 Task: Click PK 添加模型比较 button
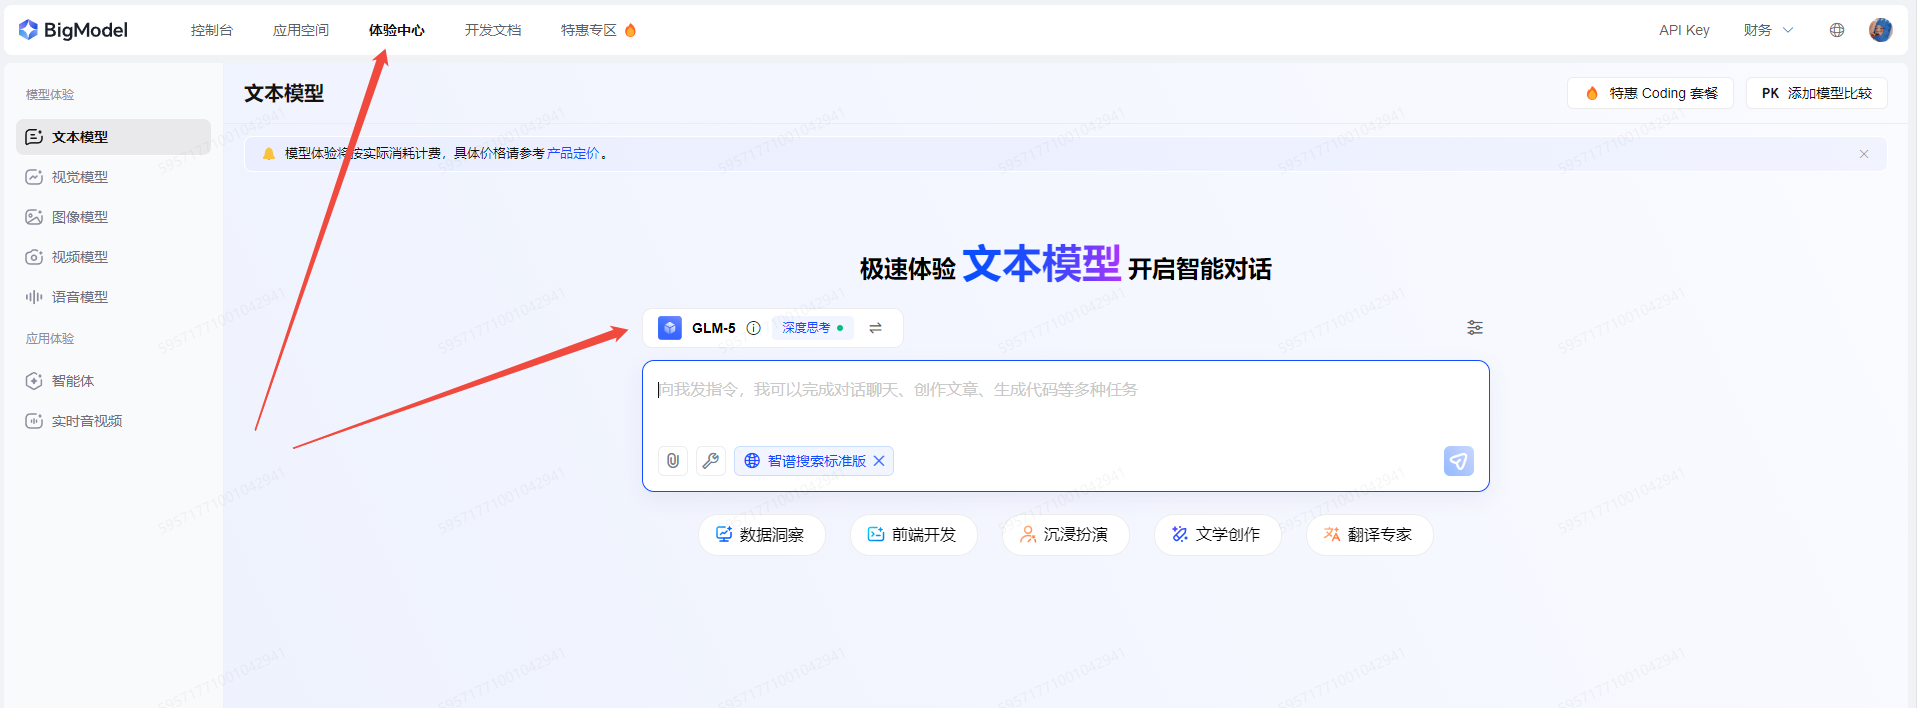click(x=1816, y=93)
